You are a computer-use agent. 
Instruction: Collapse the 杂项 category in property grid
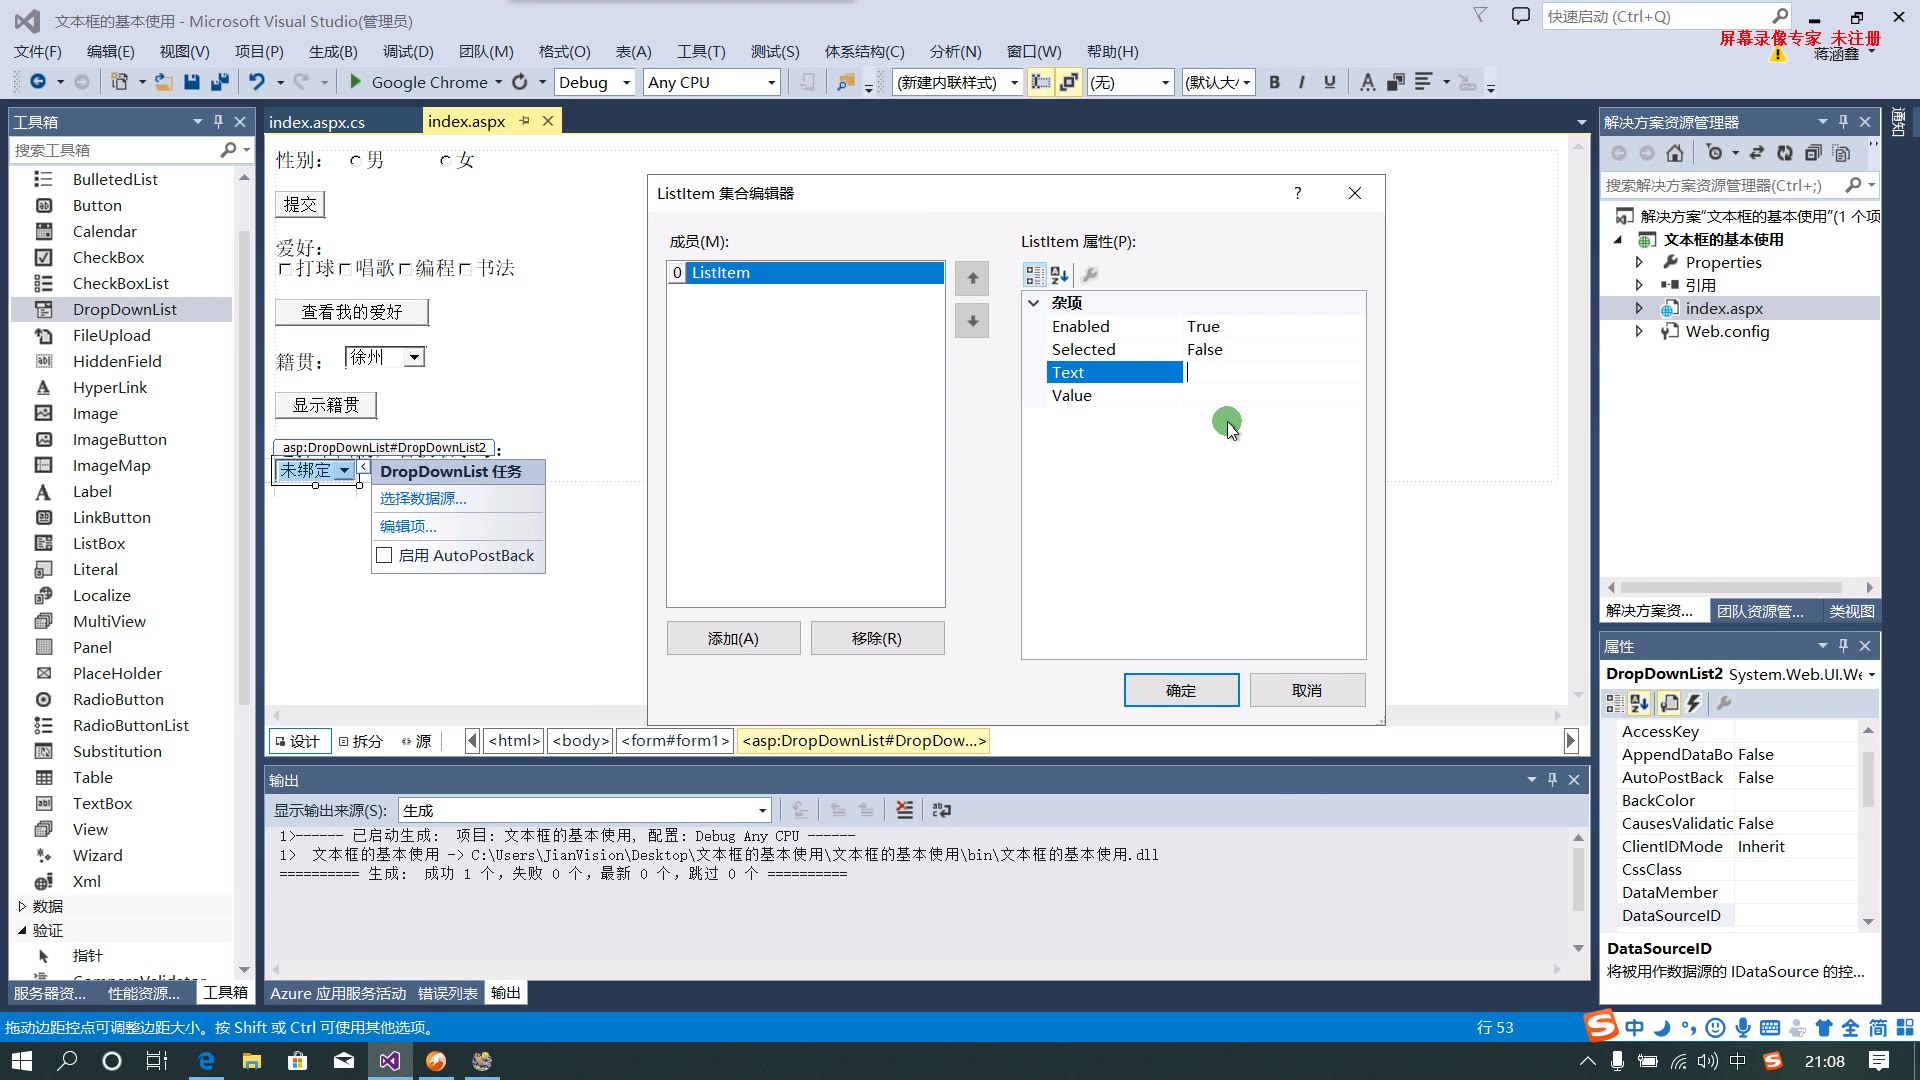(x=1034, y=303)
